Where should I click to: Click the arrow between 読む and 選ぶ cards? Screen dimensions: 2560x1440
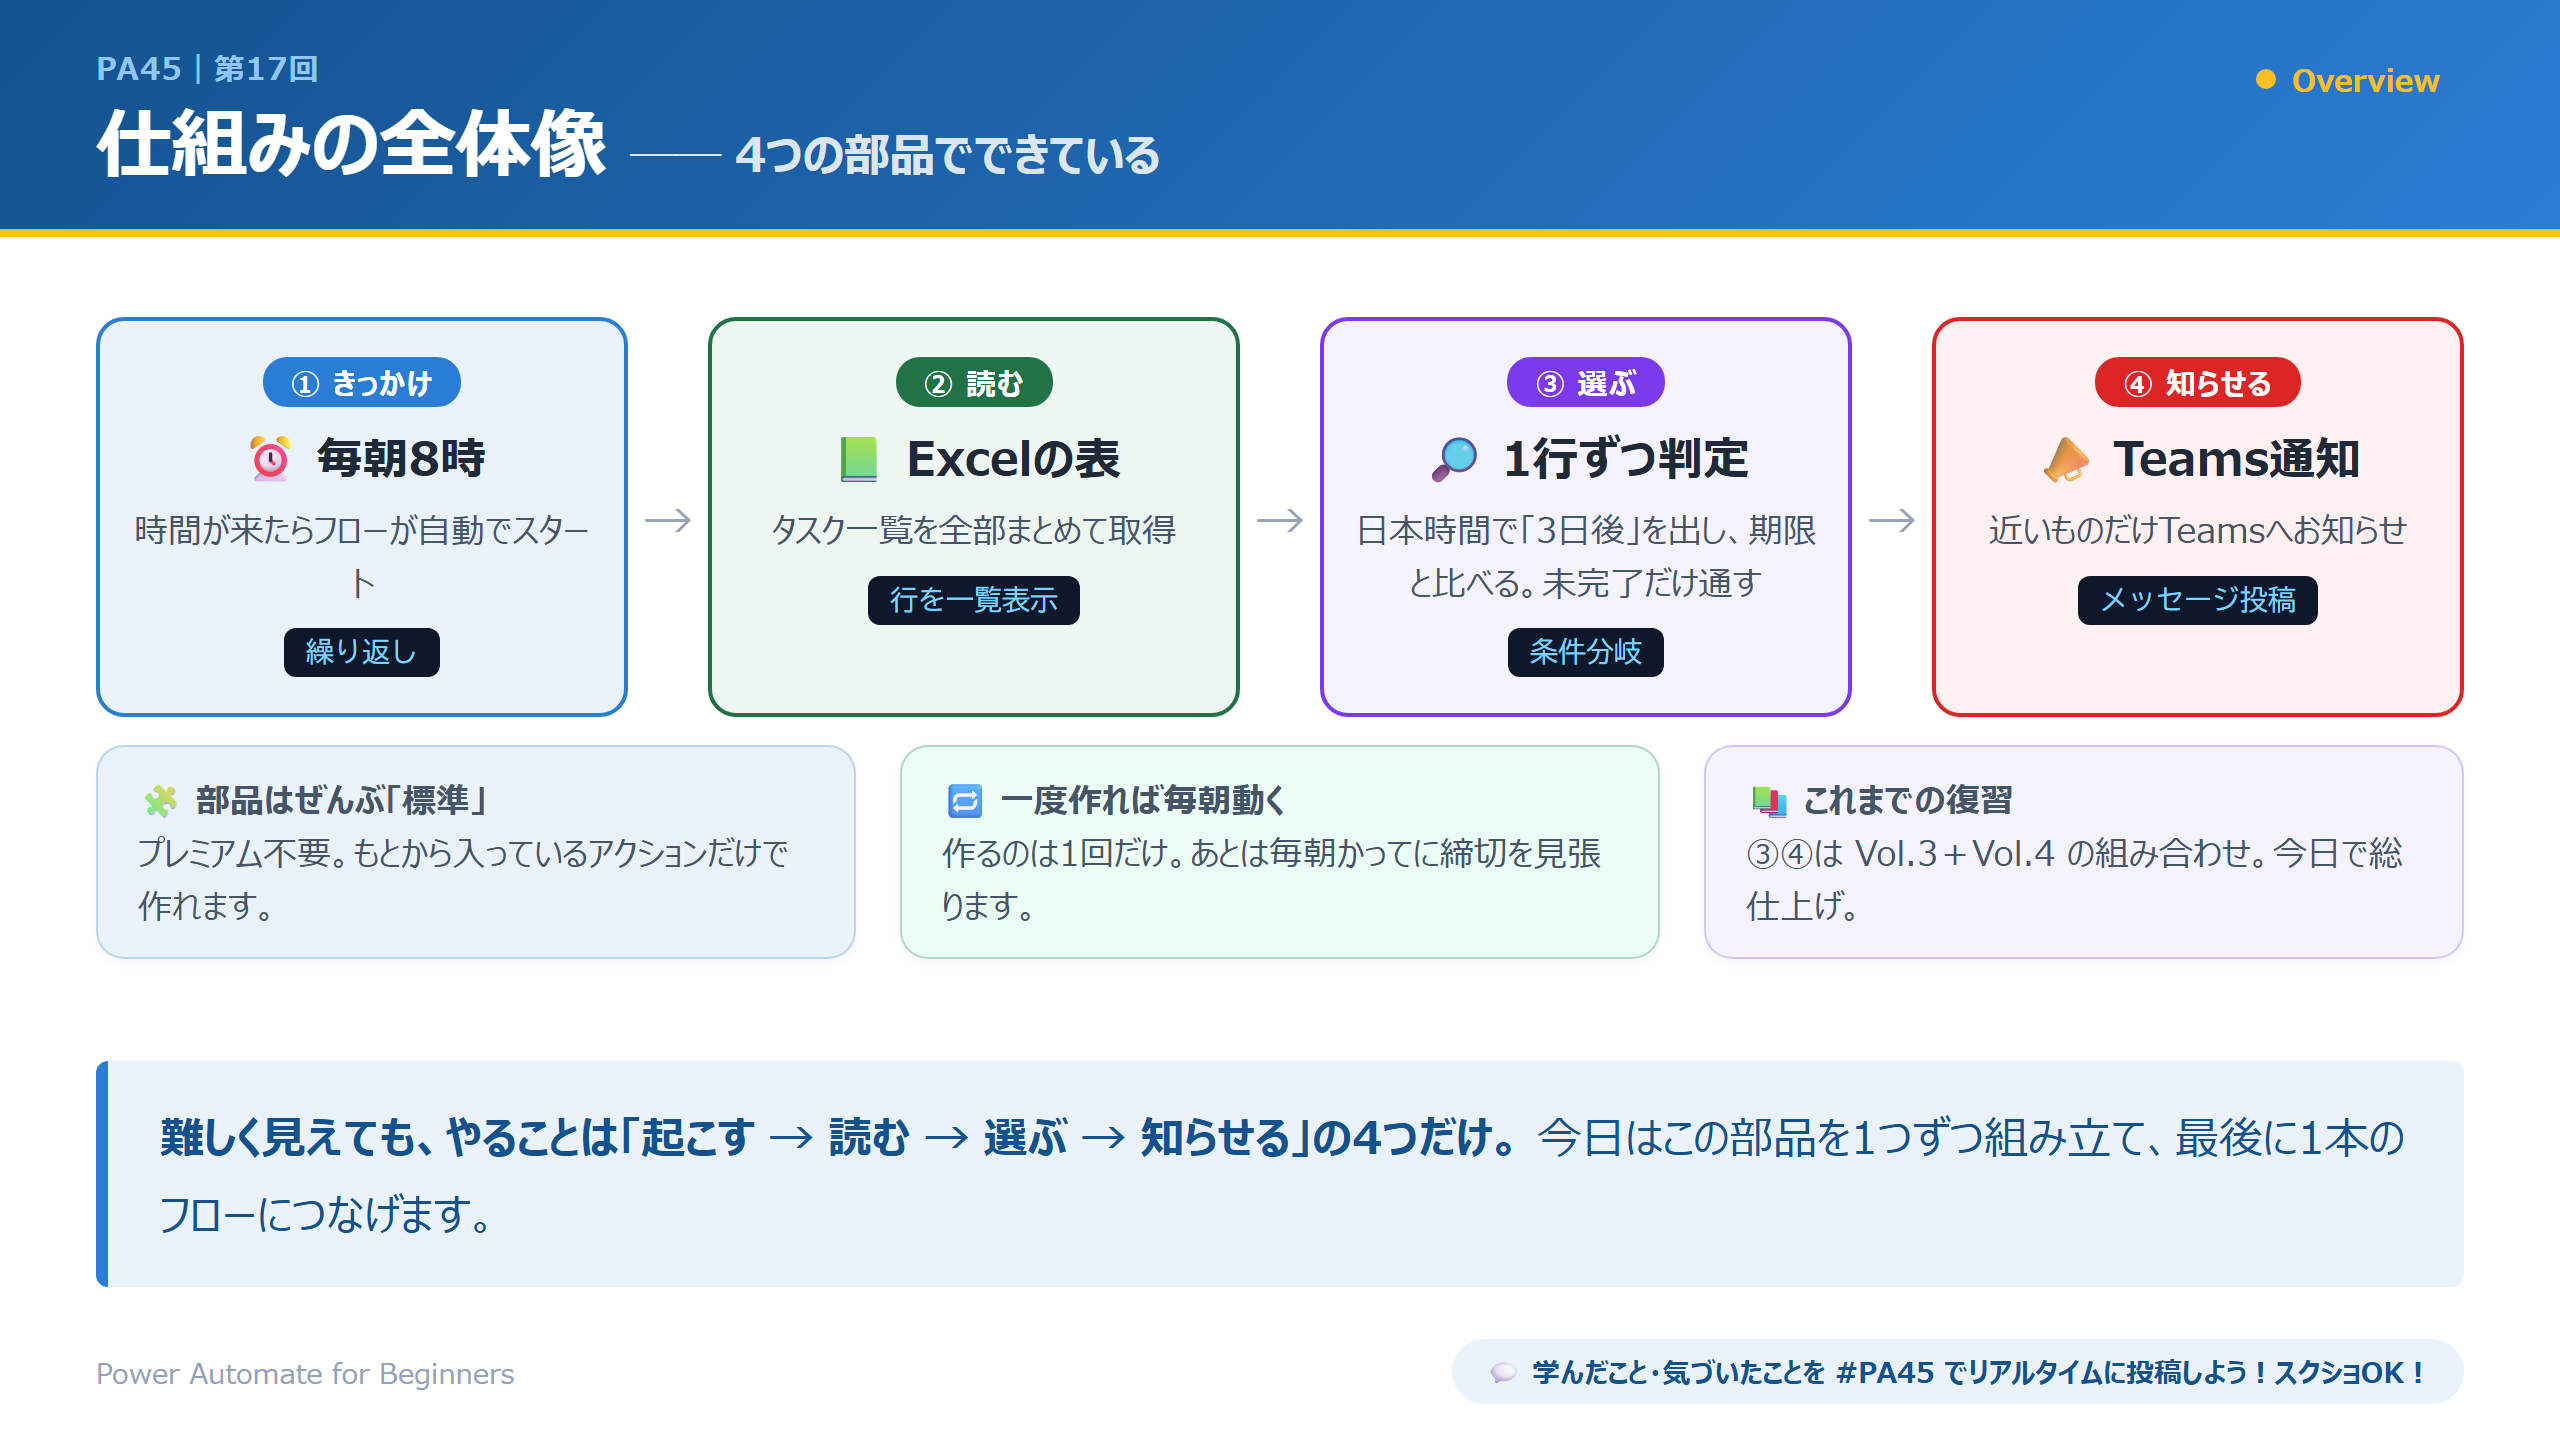[1280, 520]
